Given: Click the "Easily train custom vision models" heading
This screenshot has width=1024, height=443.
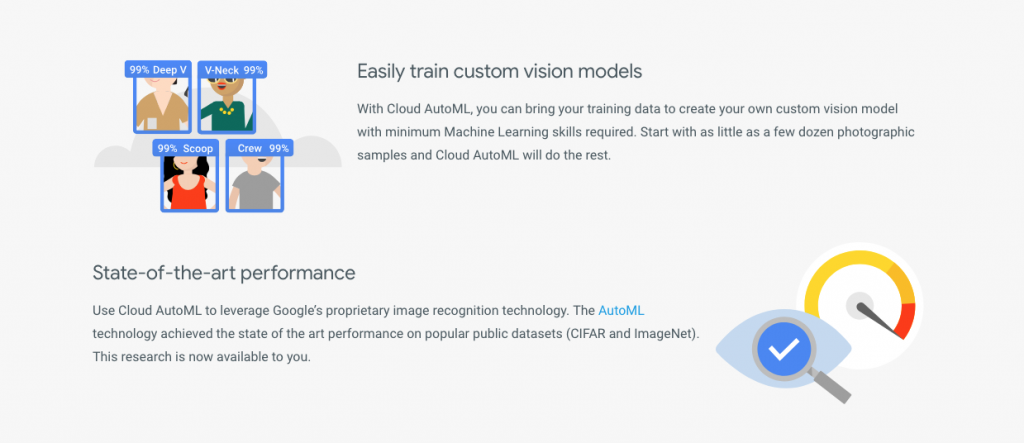Looking at the screenshot, I should pos(499,71).
